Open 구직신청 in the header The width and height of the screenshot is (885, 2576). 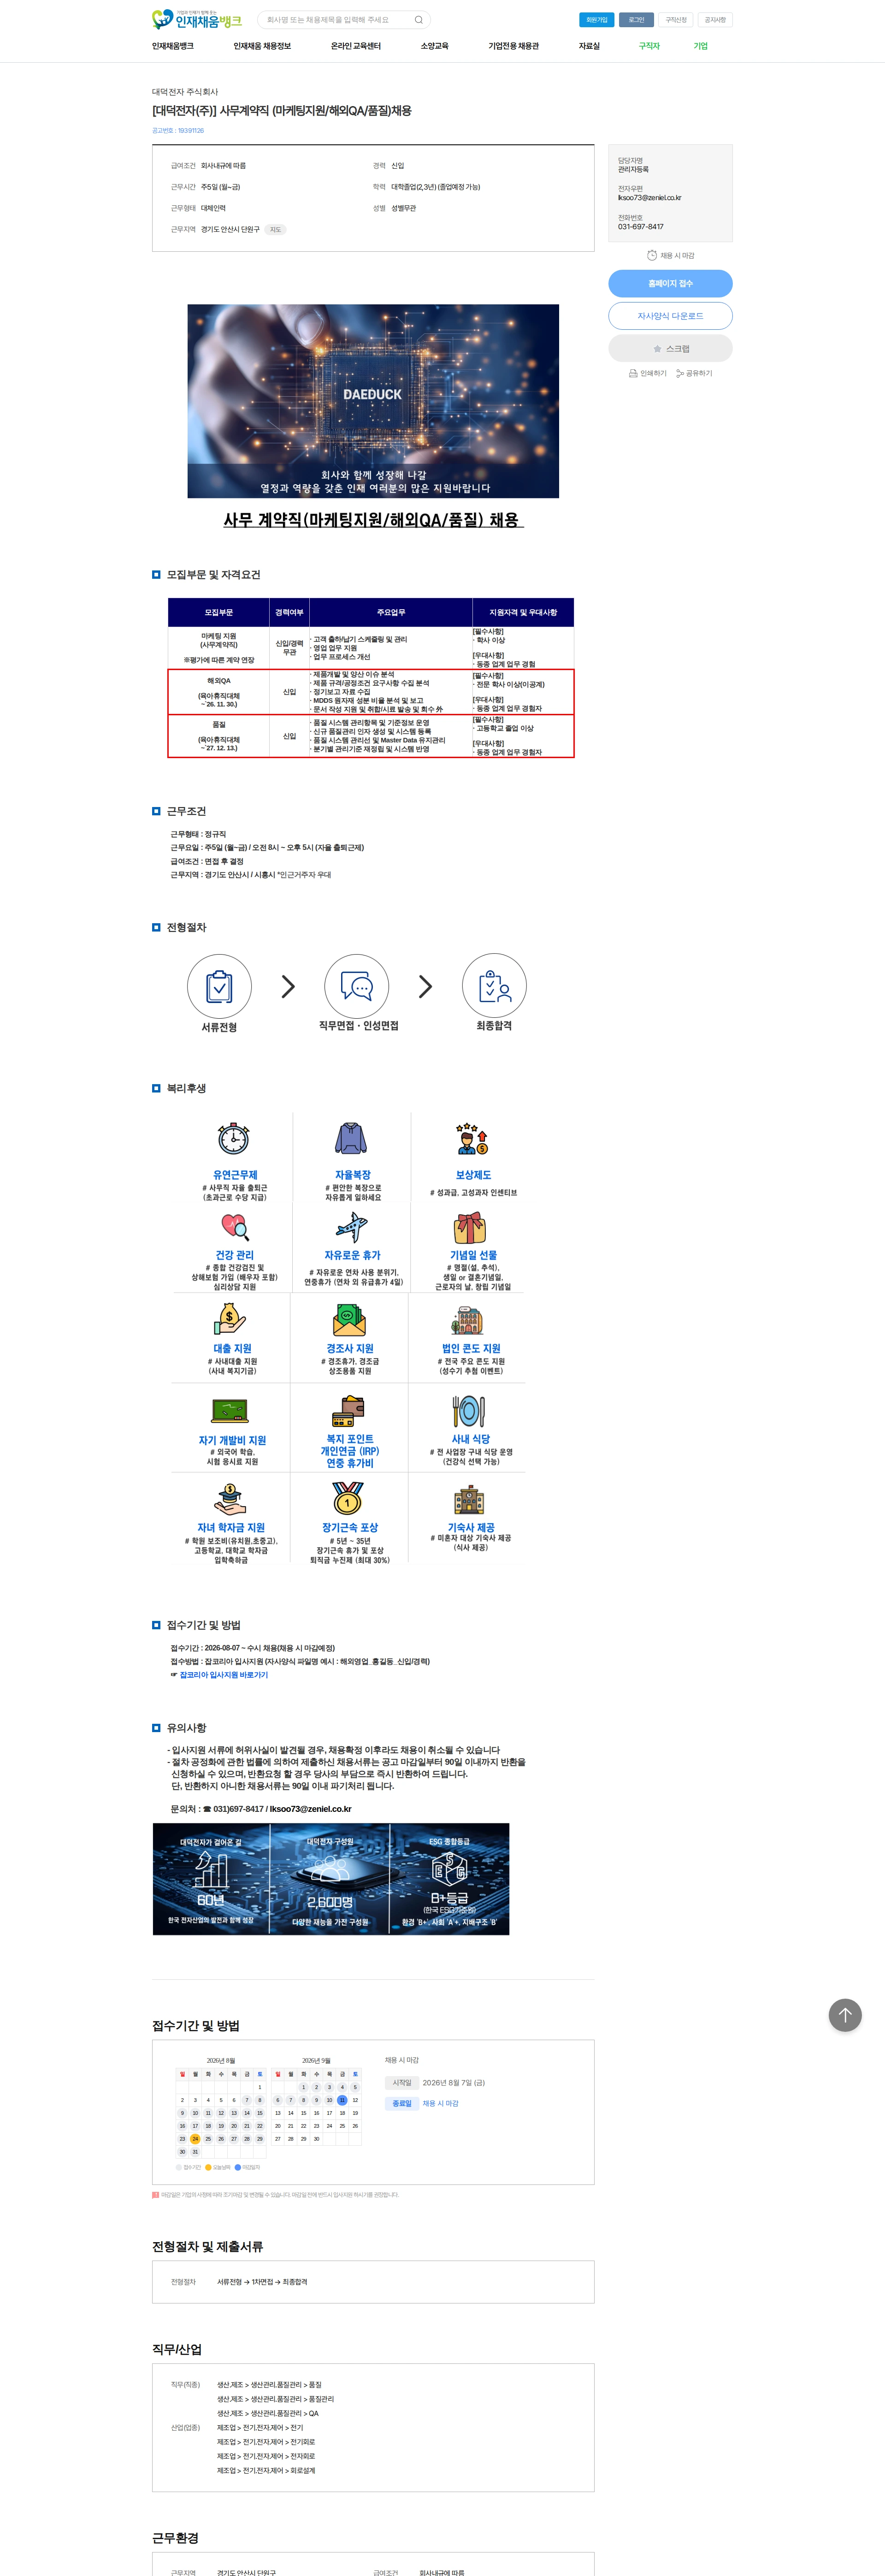coord(676,20)
